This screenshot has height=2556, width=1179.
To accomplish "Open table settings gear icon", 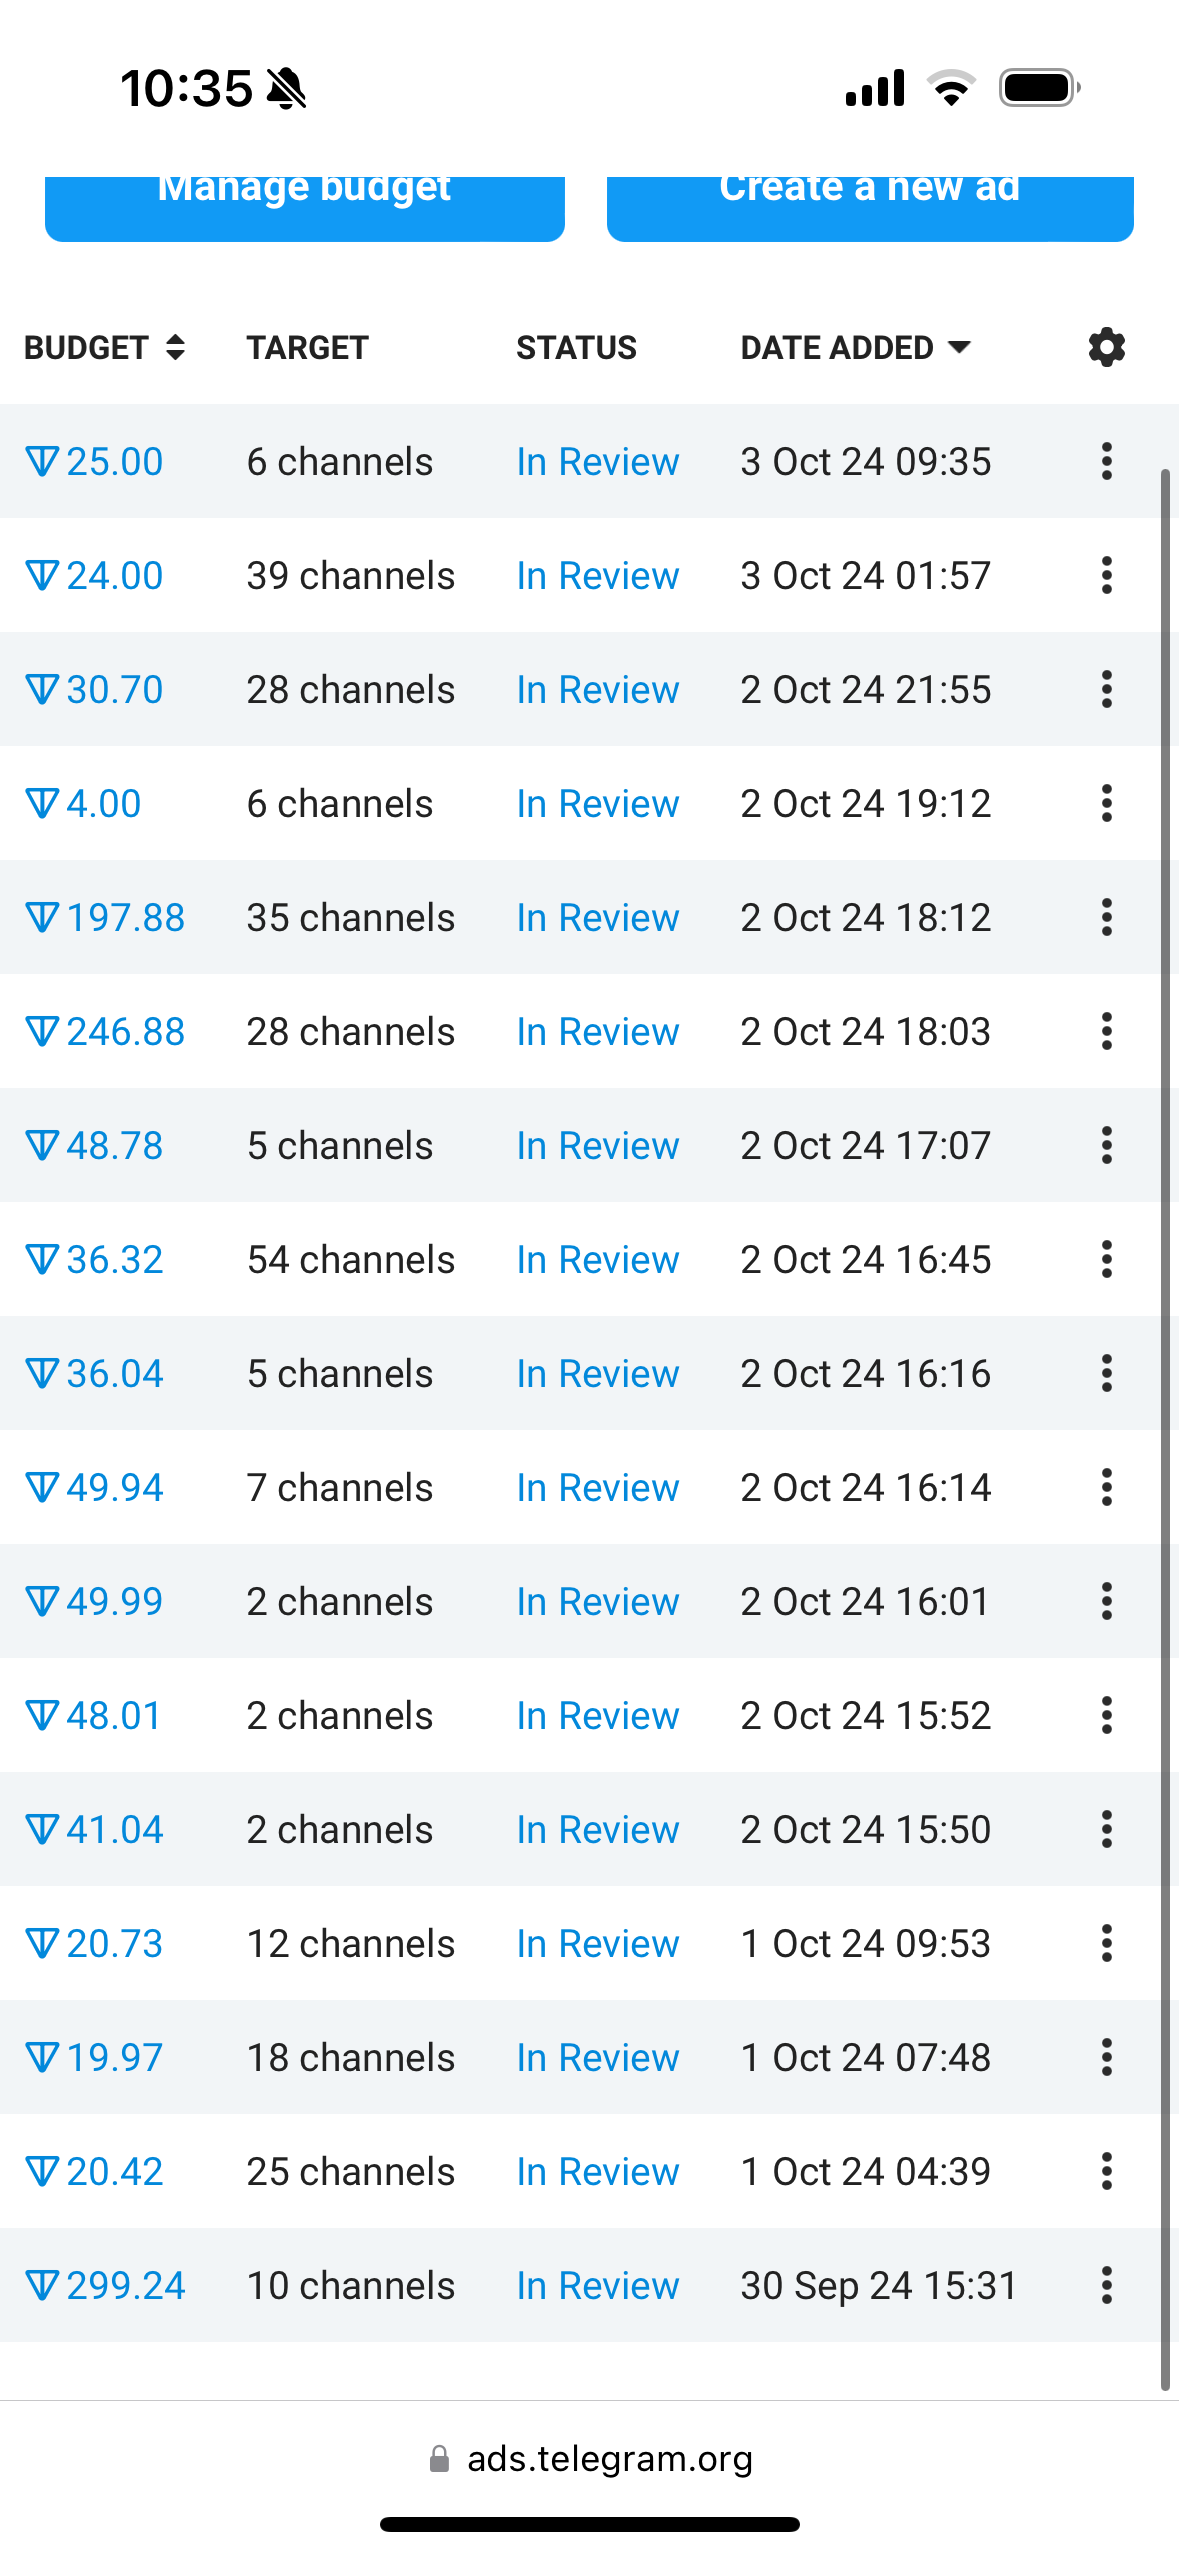I will [x=1106, y=347].
